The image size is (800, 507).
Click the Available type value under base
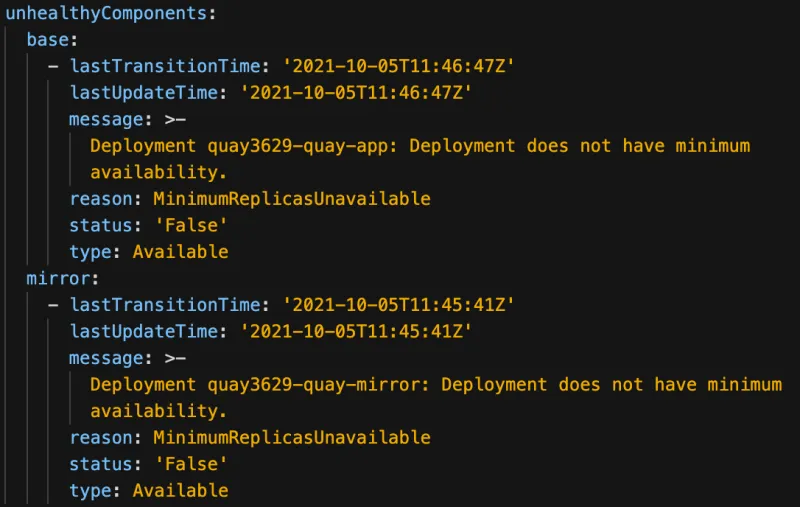pos(180,252)
